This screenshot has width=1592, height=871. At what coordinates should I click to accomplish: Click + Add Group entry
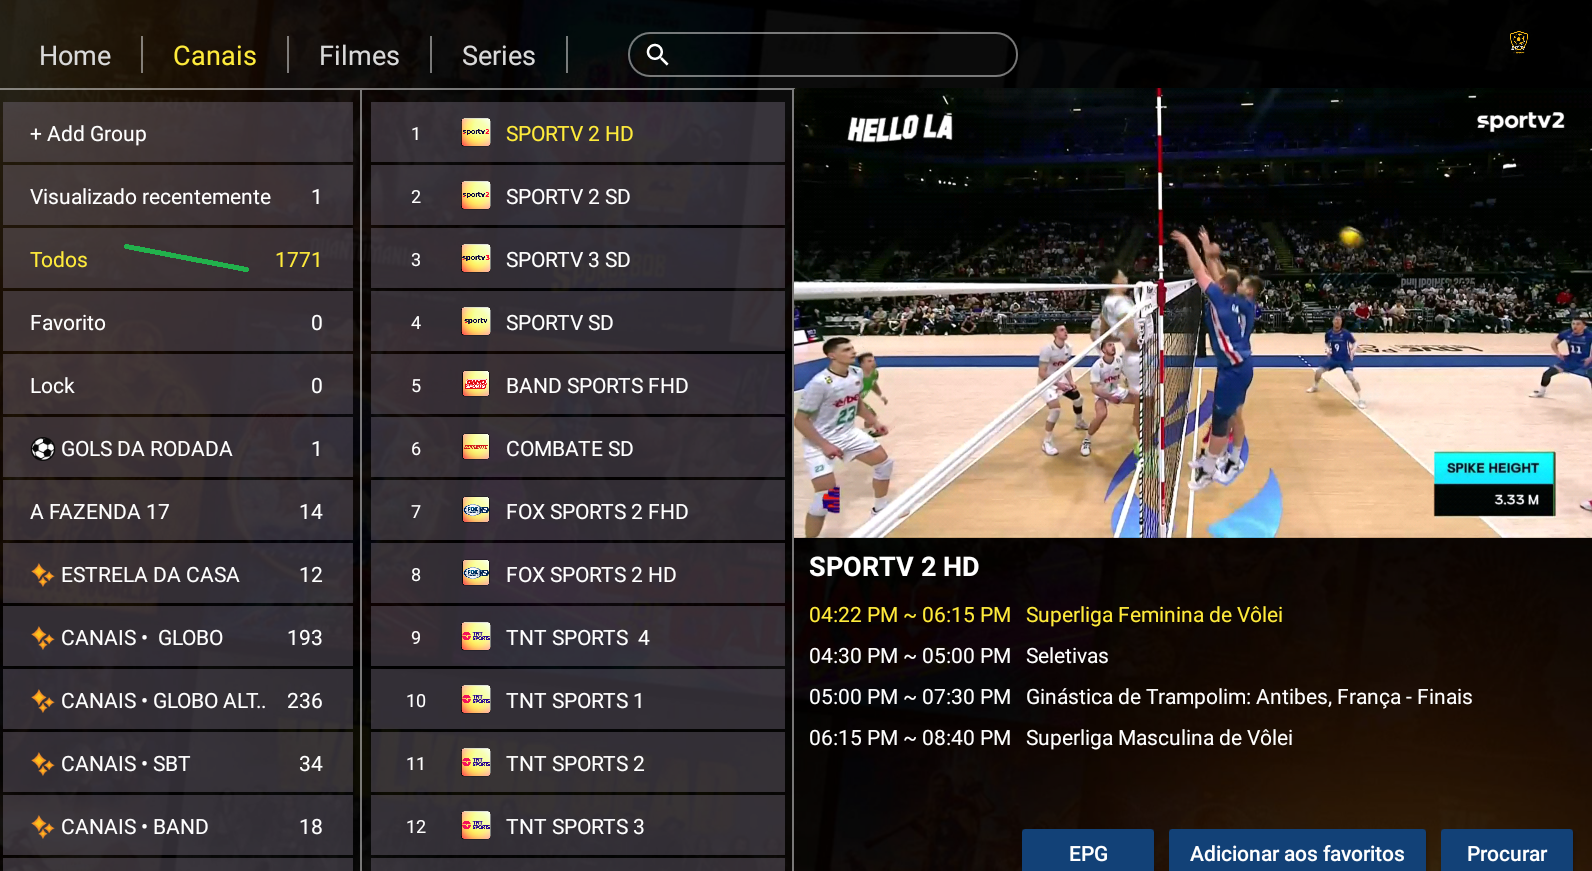[177, 134]
